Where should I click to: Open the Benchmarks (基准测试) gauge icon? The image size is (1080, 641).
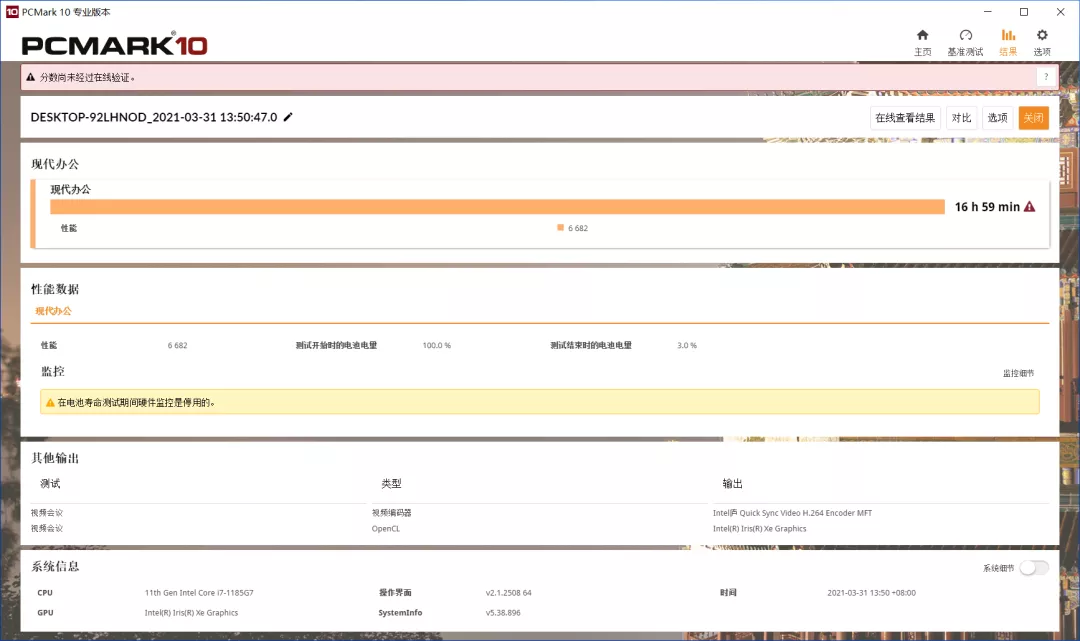click(x=965, y=36)
